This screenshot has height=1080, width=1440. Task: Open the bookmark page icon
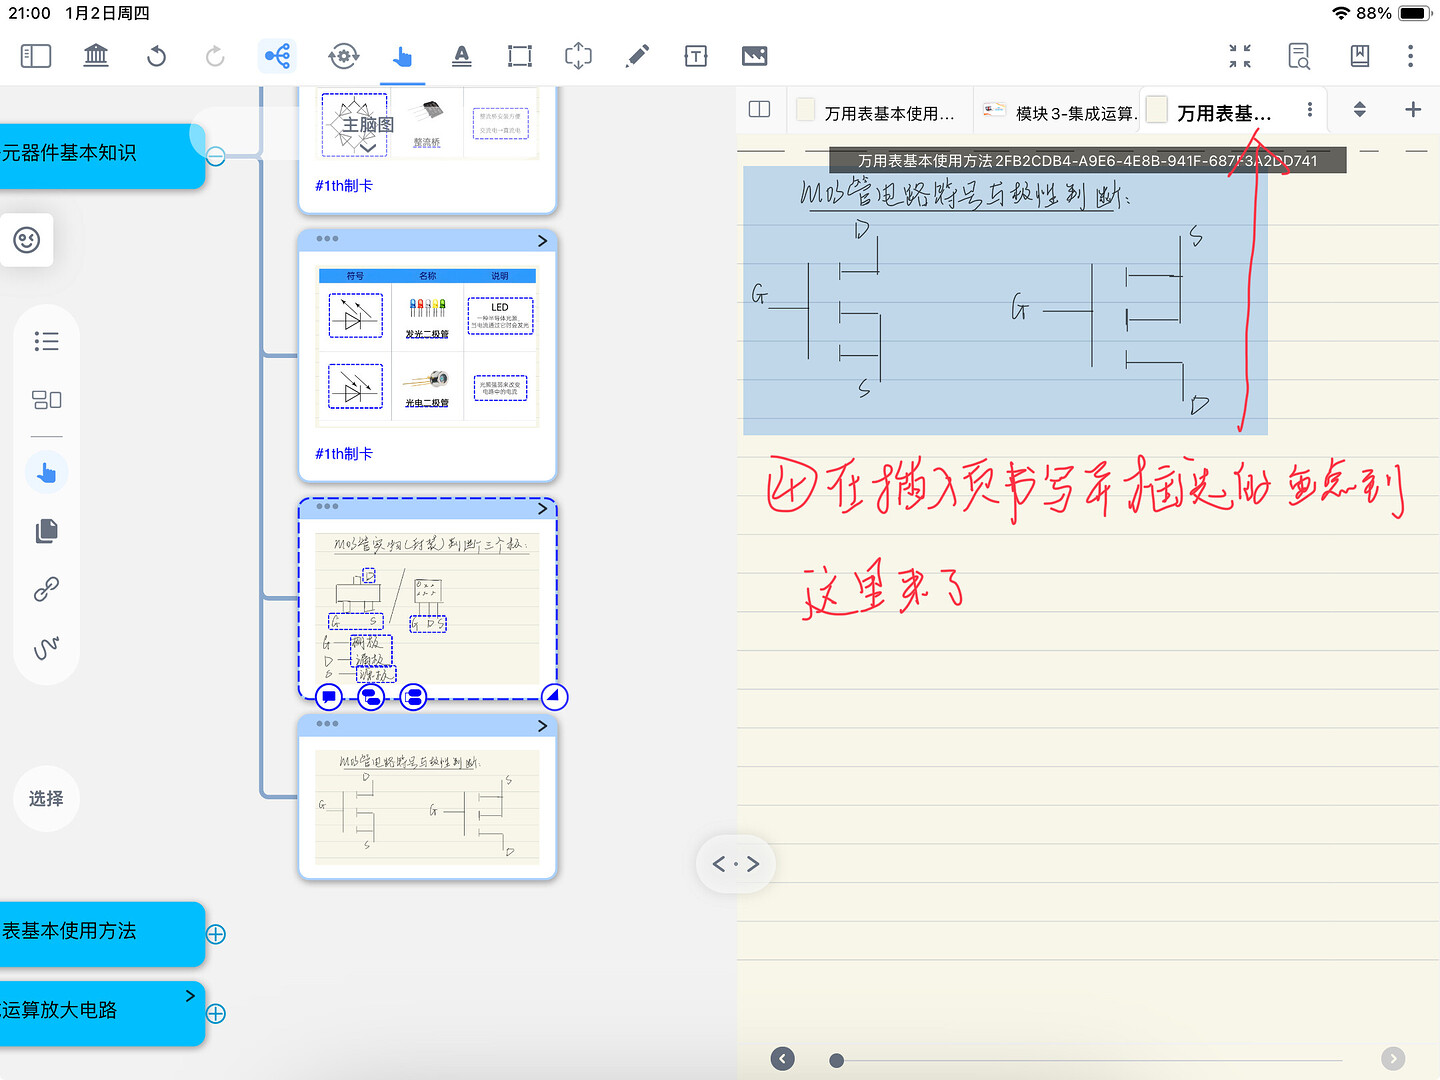point(1360,56)
